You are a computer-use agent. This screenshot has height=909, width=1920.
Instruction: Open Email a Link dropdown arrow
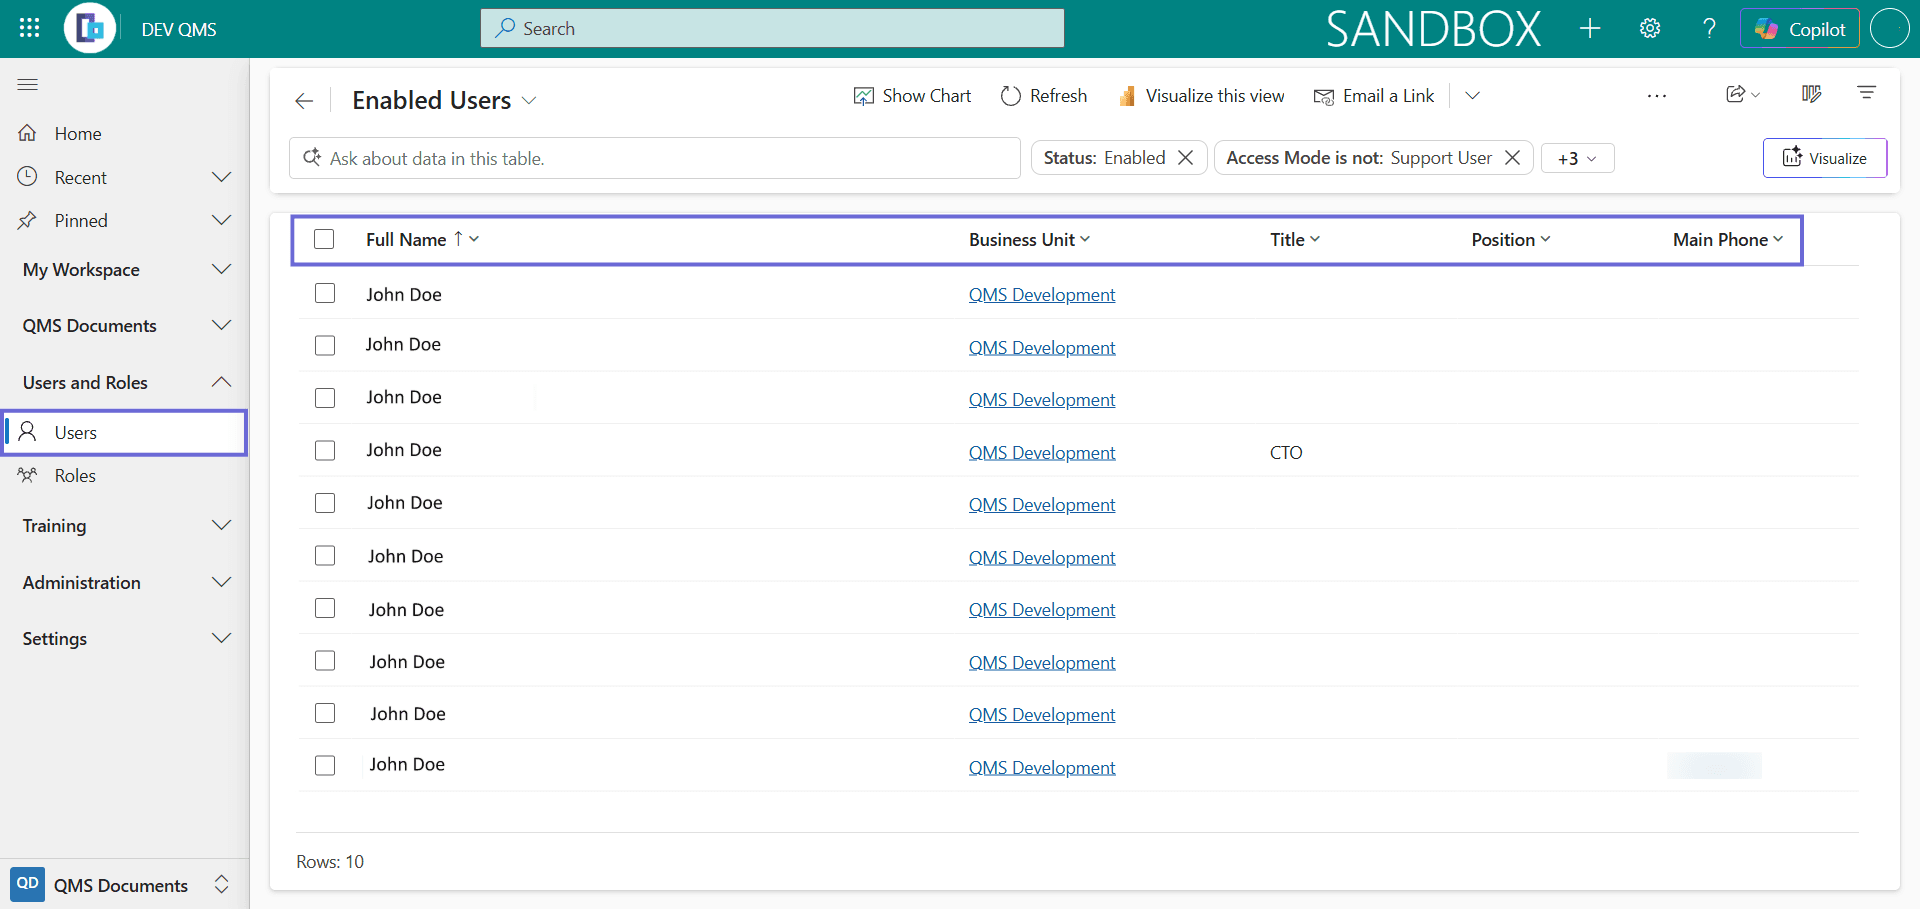pos(1472,96)
